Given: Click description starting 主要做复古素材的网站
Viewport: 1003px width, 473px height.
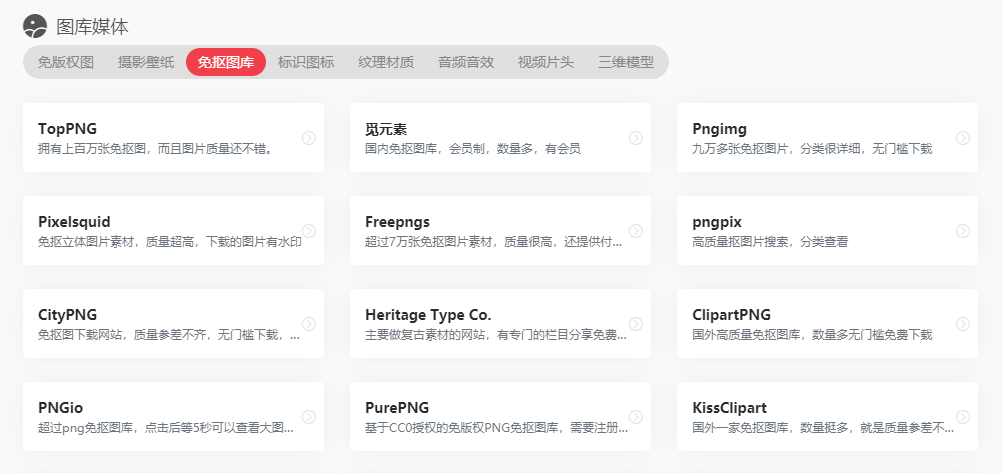Looking at the screenshot, I should pos(495,335).
